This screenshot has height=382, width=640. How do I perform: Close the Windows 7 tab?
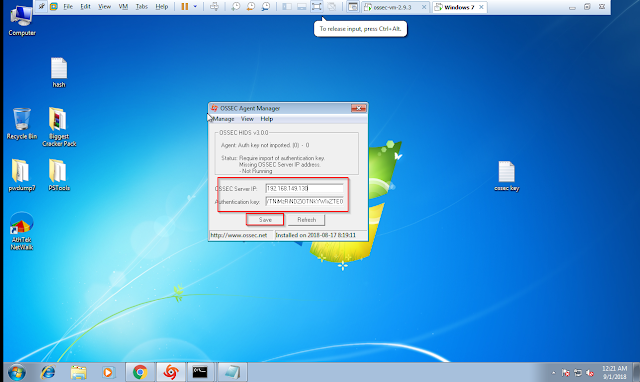[x=481, y=7]
